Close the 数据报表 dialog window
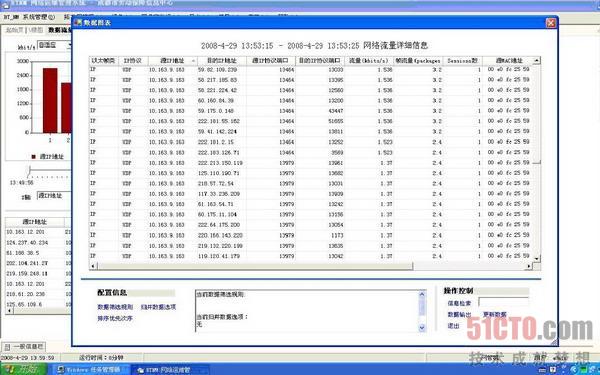 click(551, 23)
